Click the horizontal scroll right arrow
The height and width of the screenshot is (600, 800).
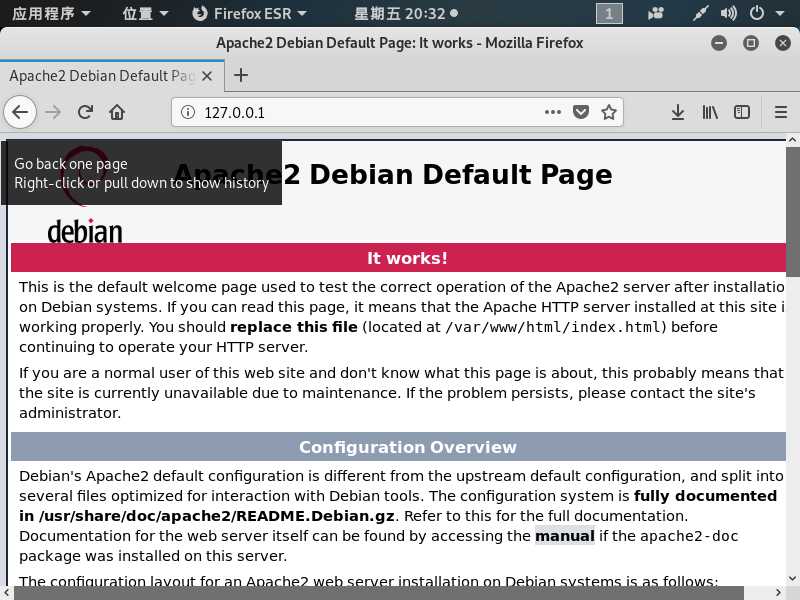779,593
